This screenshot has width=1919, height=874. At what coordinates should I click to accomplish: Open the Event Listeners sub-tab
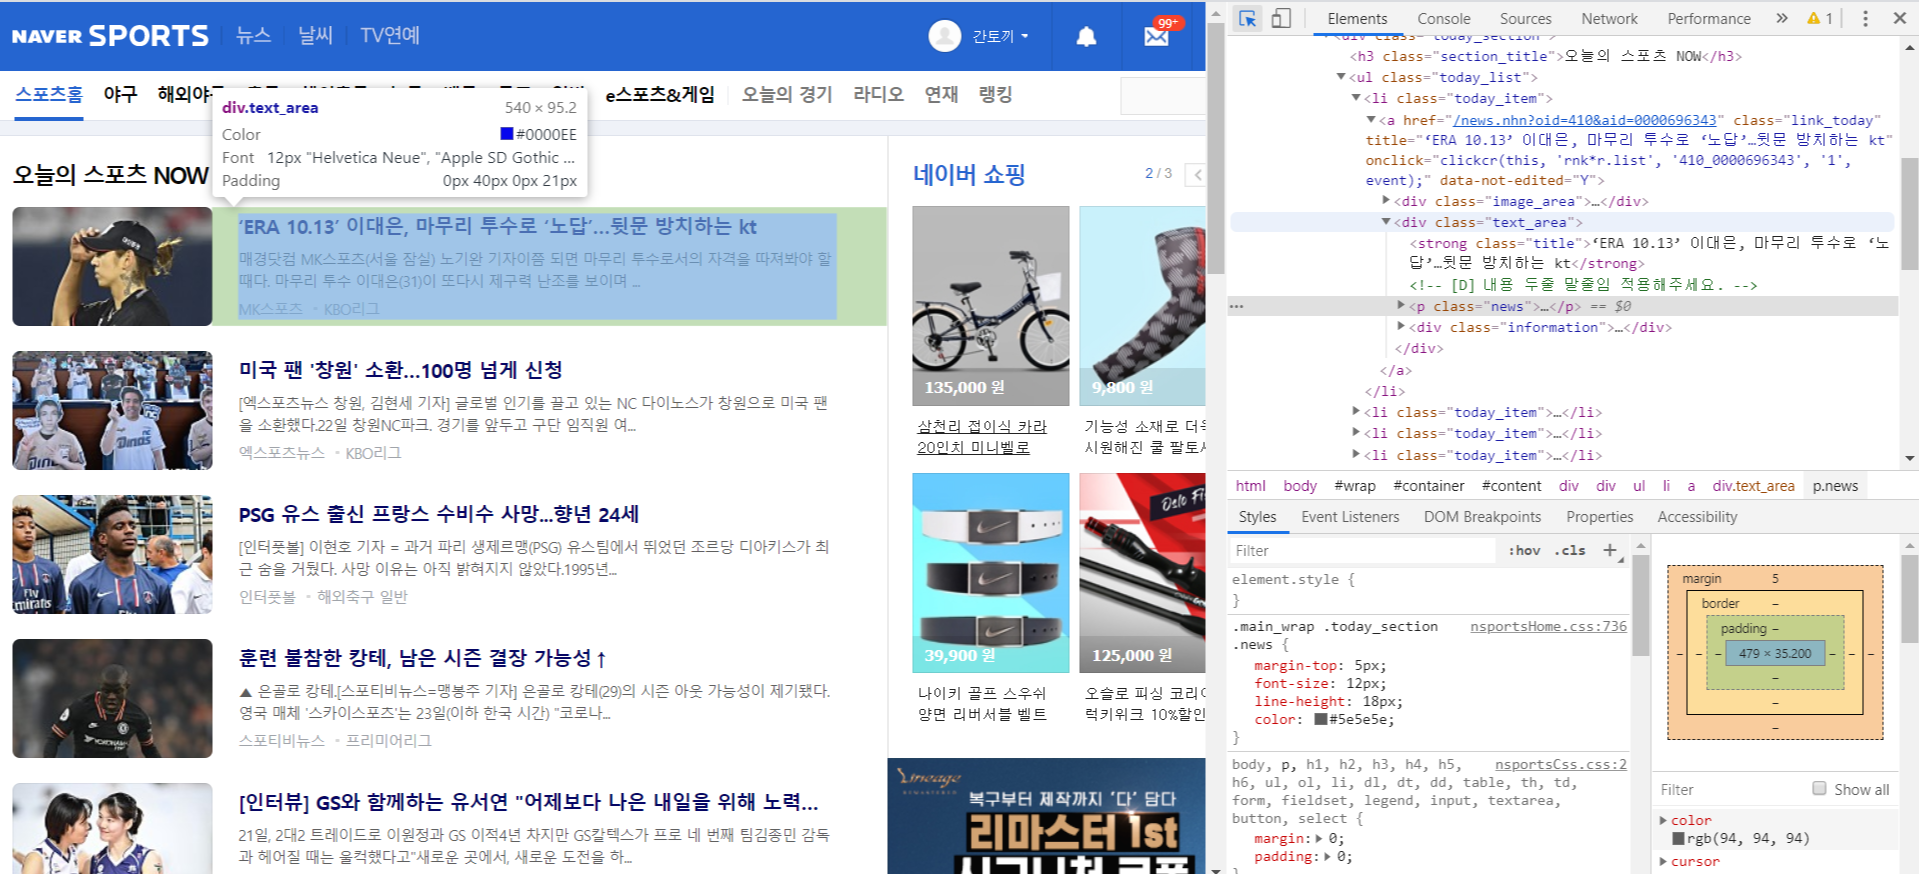click(1350, 517)
